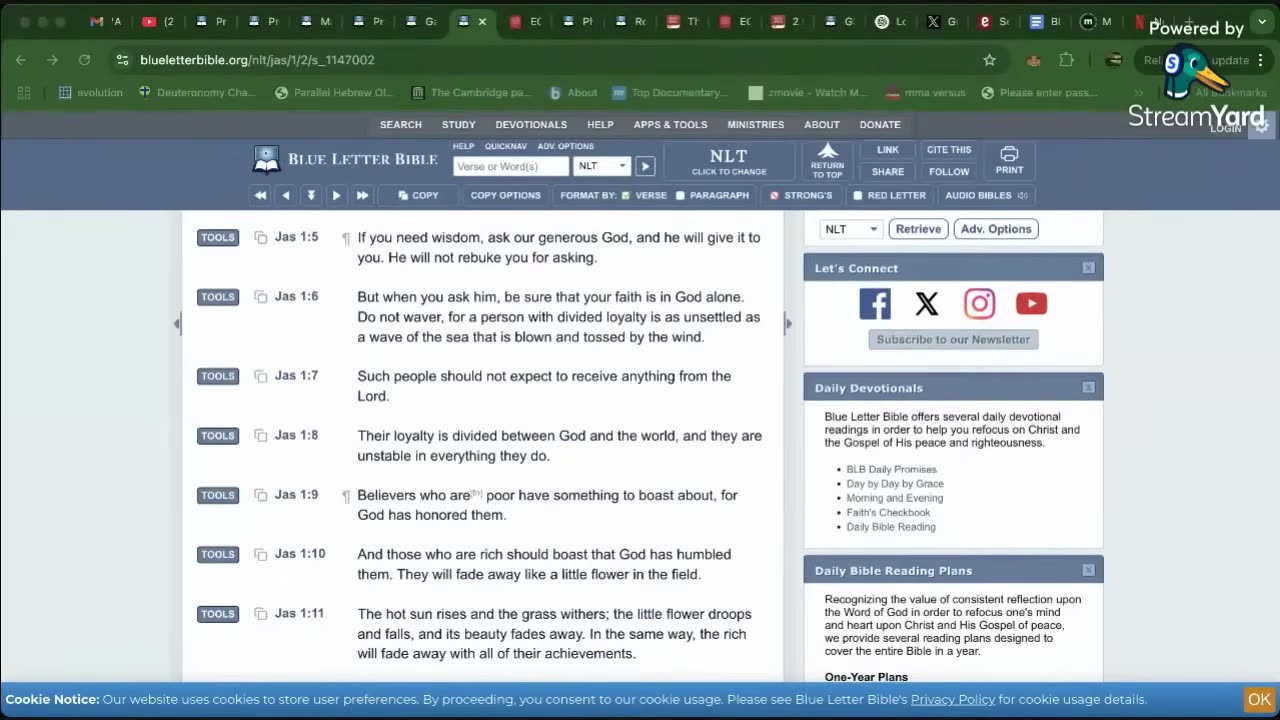Open the Instagram icon in Let's Connect
Viewport: 1280px width, 720px height.
pos(979,303)
